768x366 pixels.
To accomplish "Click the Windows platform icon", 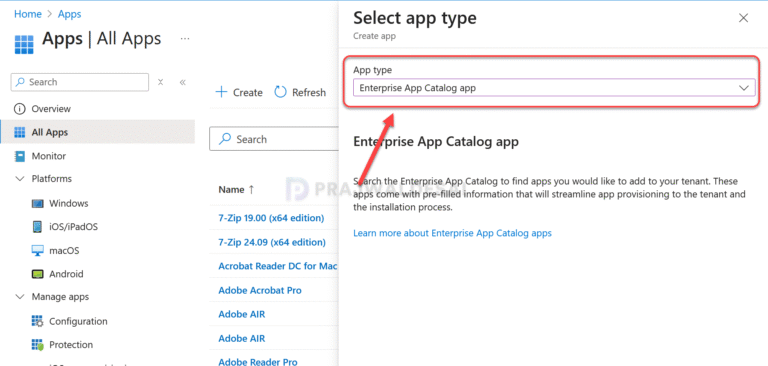I will pos(37,203).
